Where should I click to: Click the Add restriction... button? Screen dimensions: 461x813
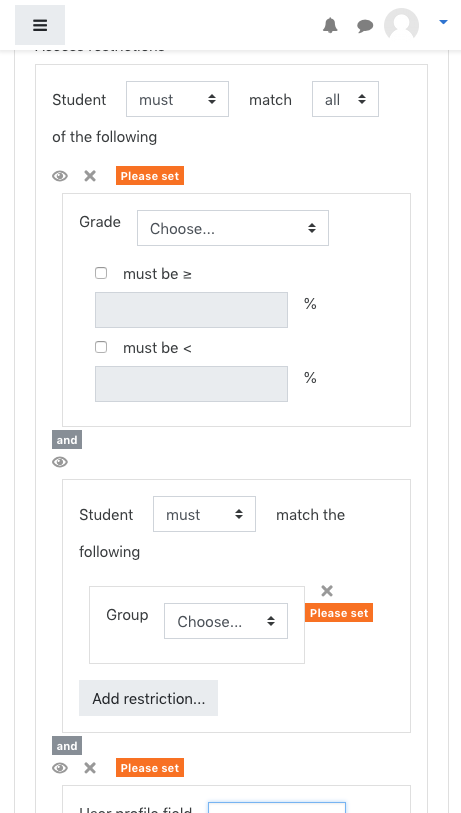click(x=148, y=698)
